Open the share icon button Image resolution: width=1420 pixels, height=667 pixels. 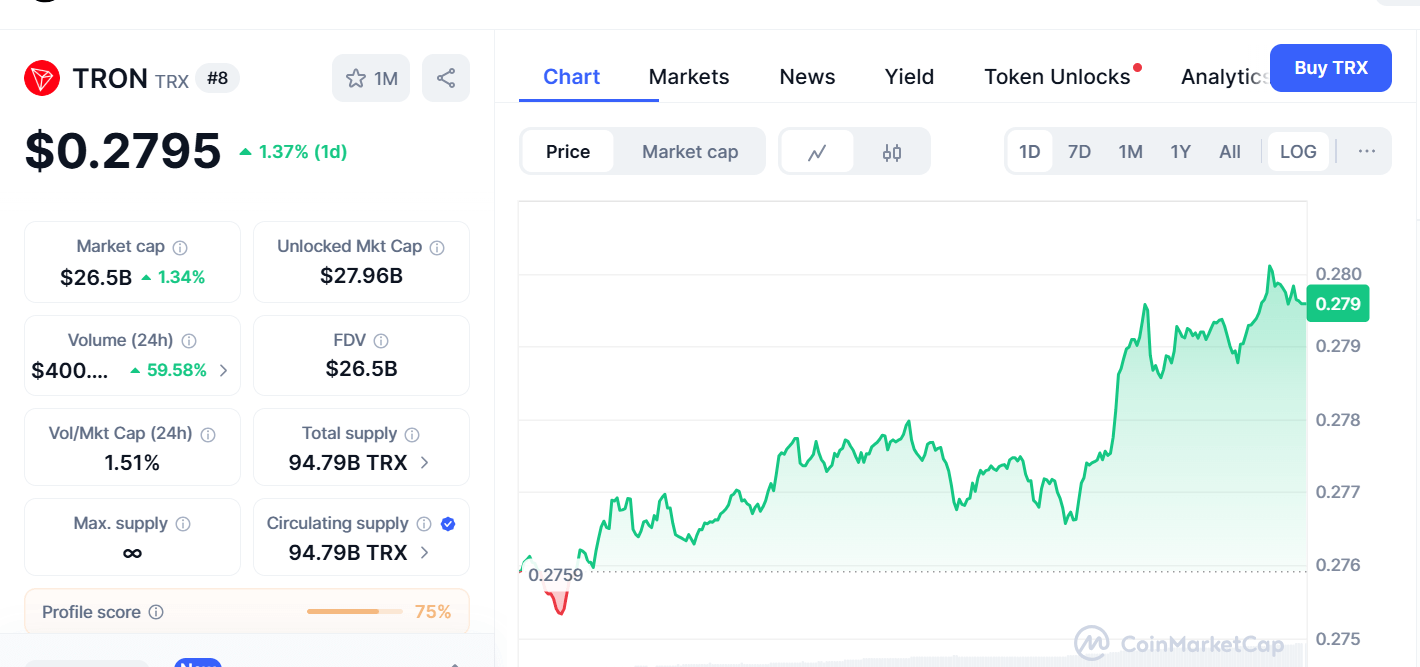pos(446,78)
